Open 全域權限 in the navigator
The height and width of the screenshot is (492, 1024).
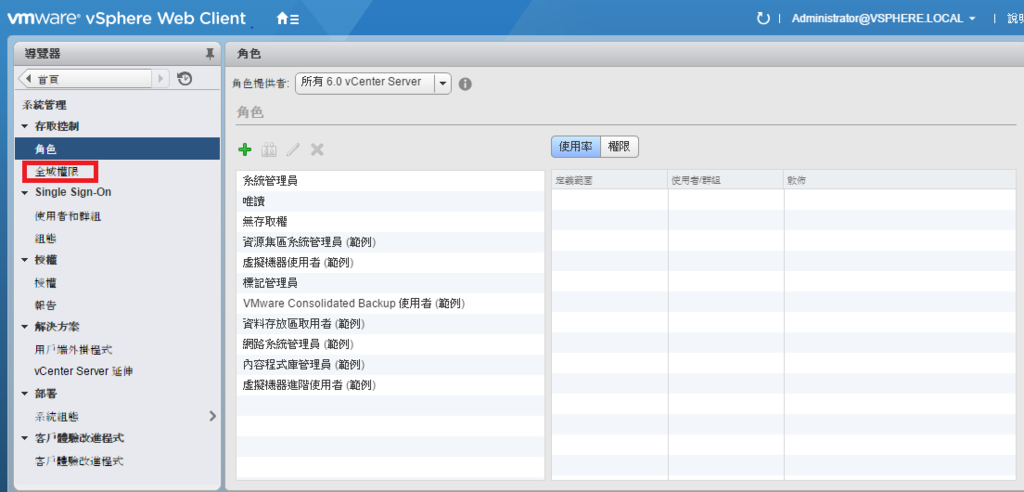57,172
